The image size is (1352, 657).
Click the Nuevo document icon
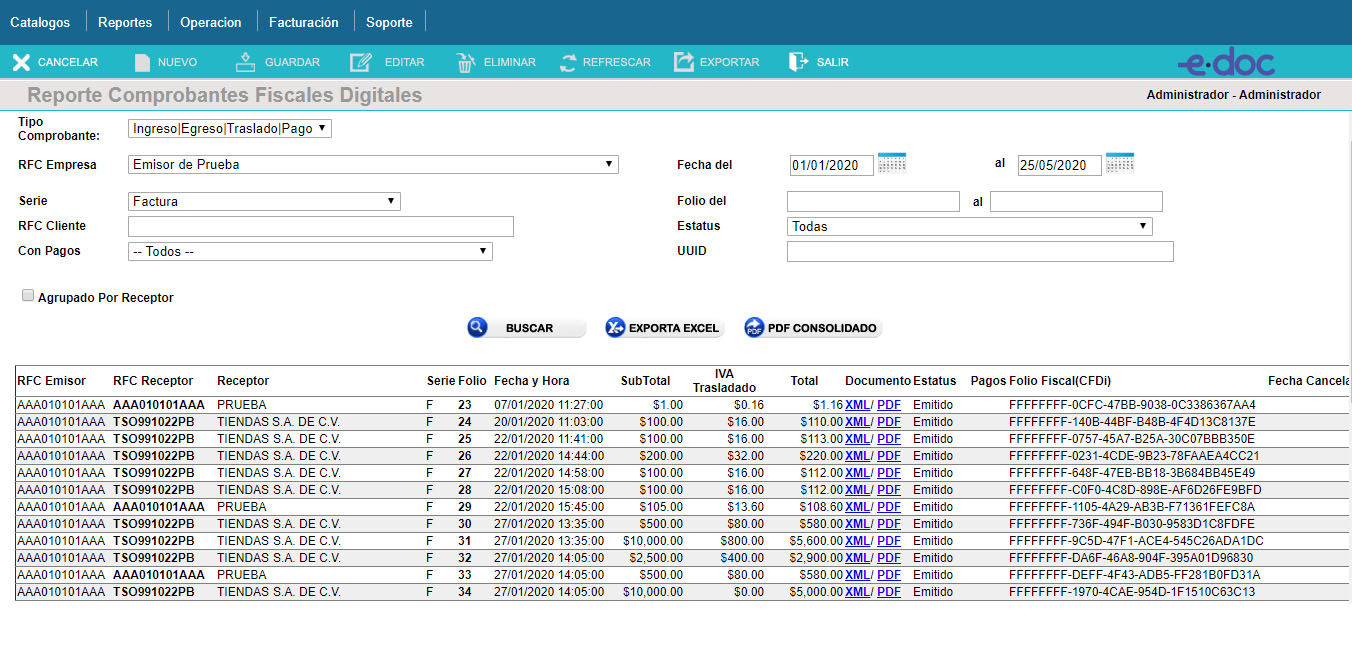pos(142,63)
